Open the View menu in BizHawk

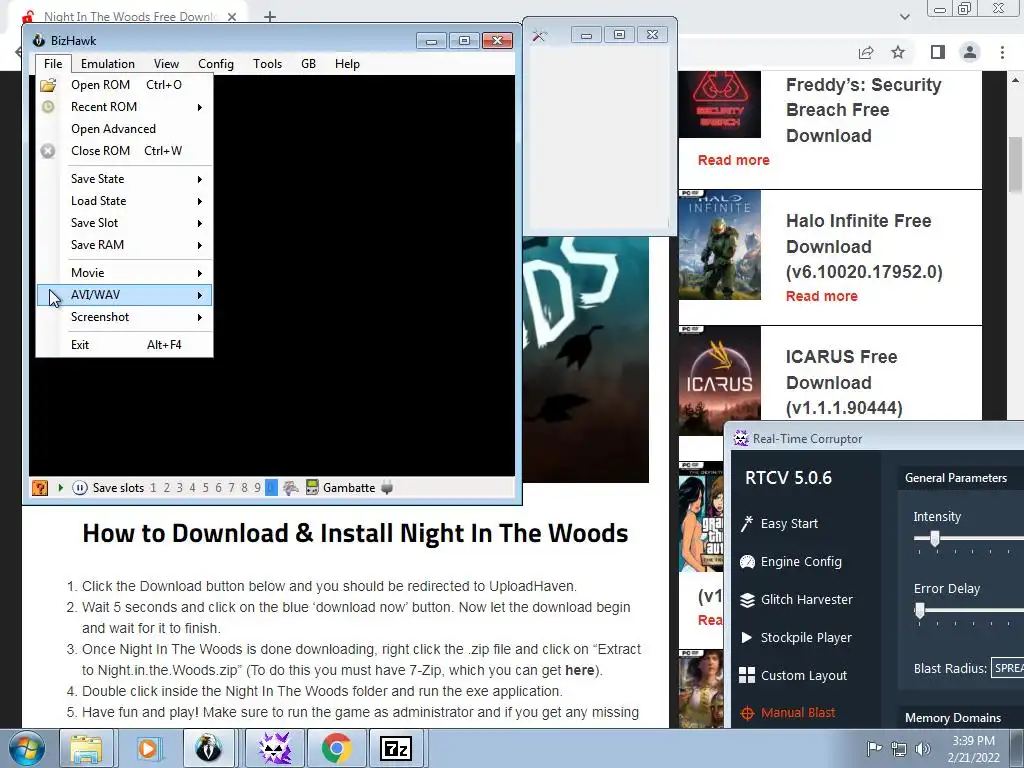[167, 63]
